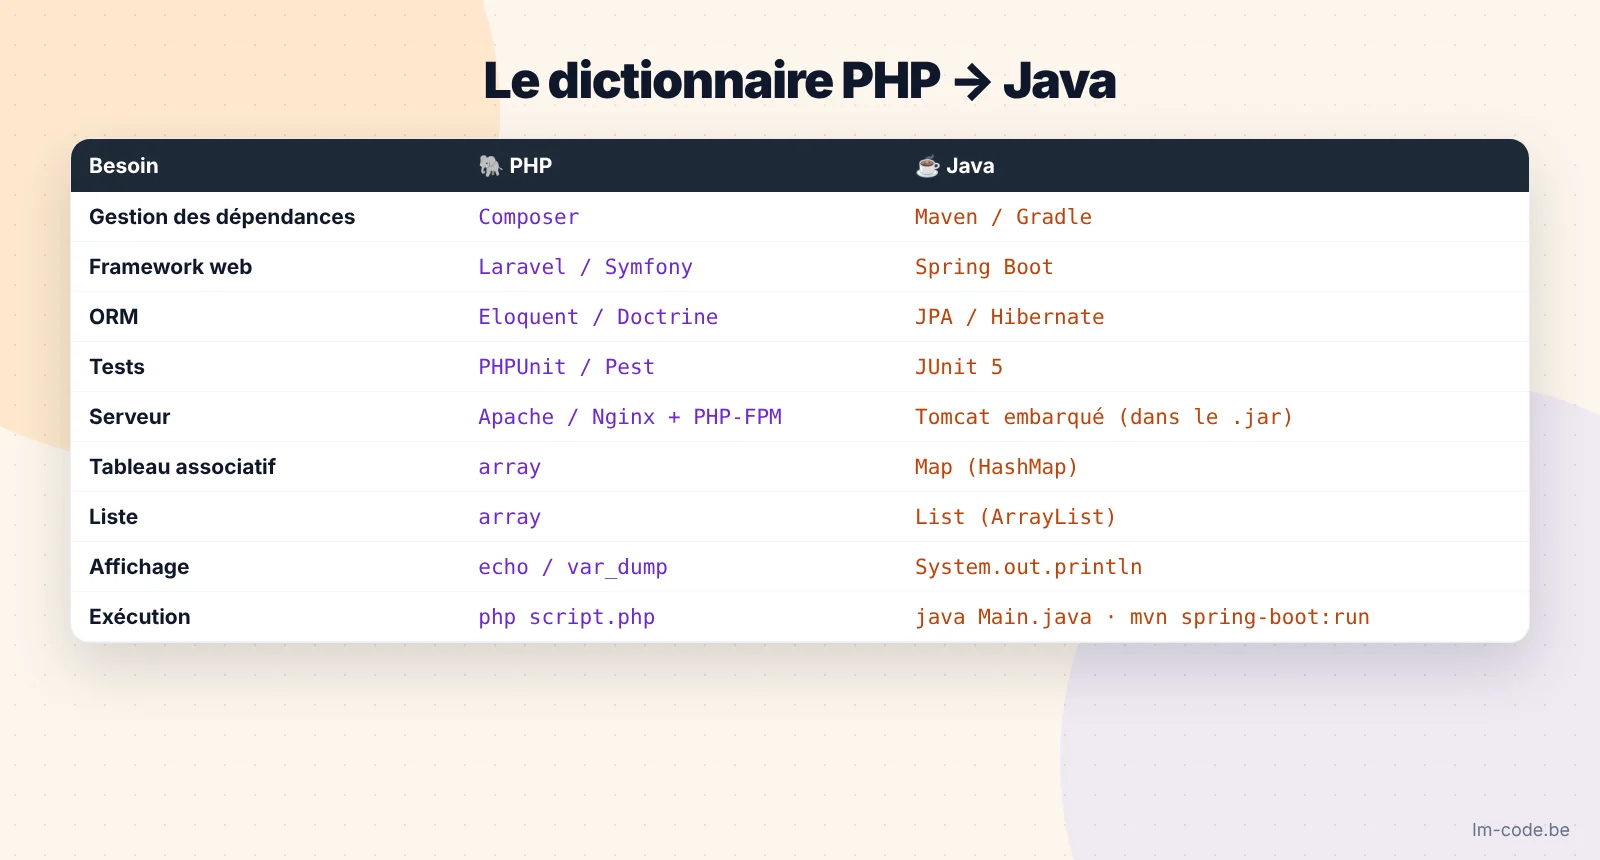This screenshot has width=1600, height=860.
Task: Select the "Tableau associatif" row label
Action: click(183, 467)
